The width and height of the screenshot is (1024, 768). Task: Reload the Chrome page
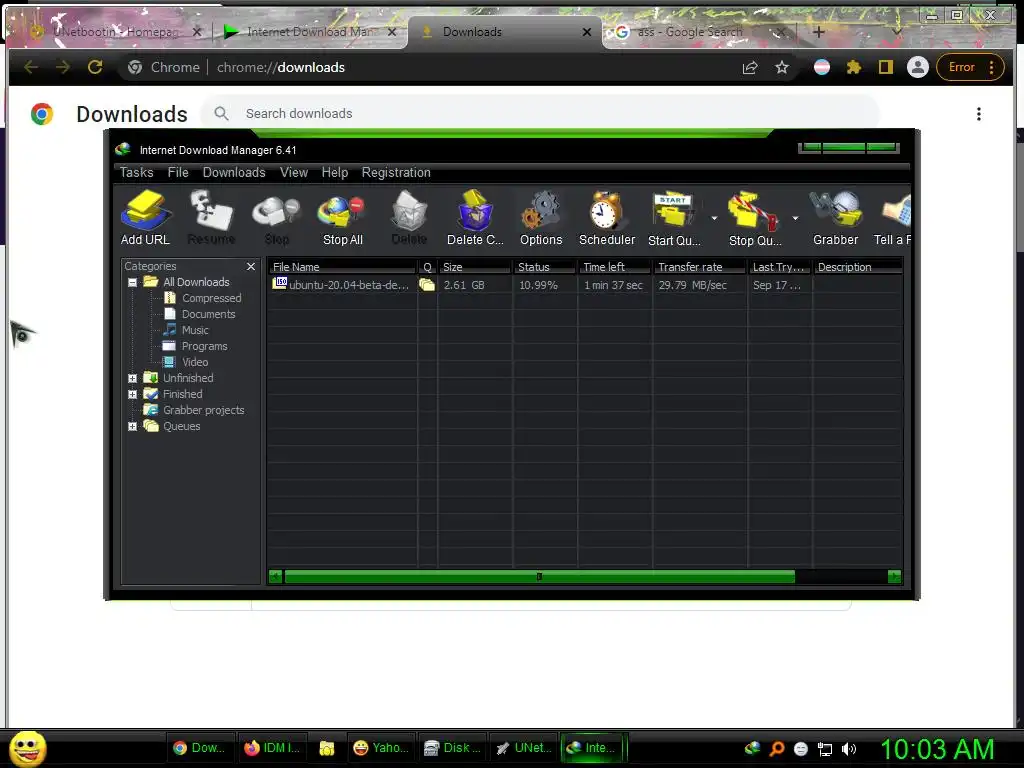point(95,67)
